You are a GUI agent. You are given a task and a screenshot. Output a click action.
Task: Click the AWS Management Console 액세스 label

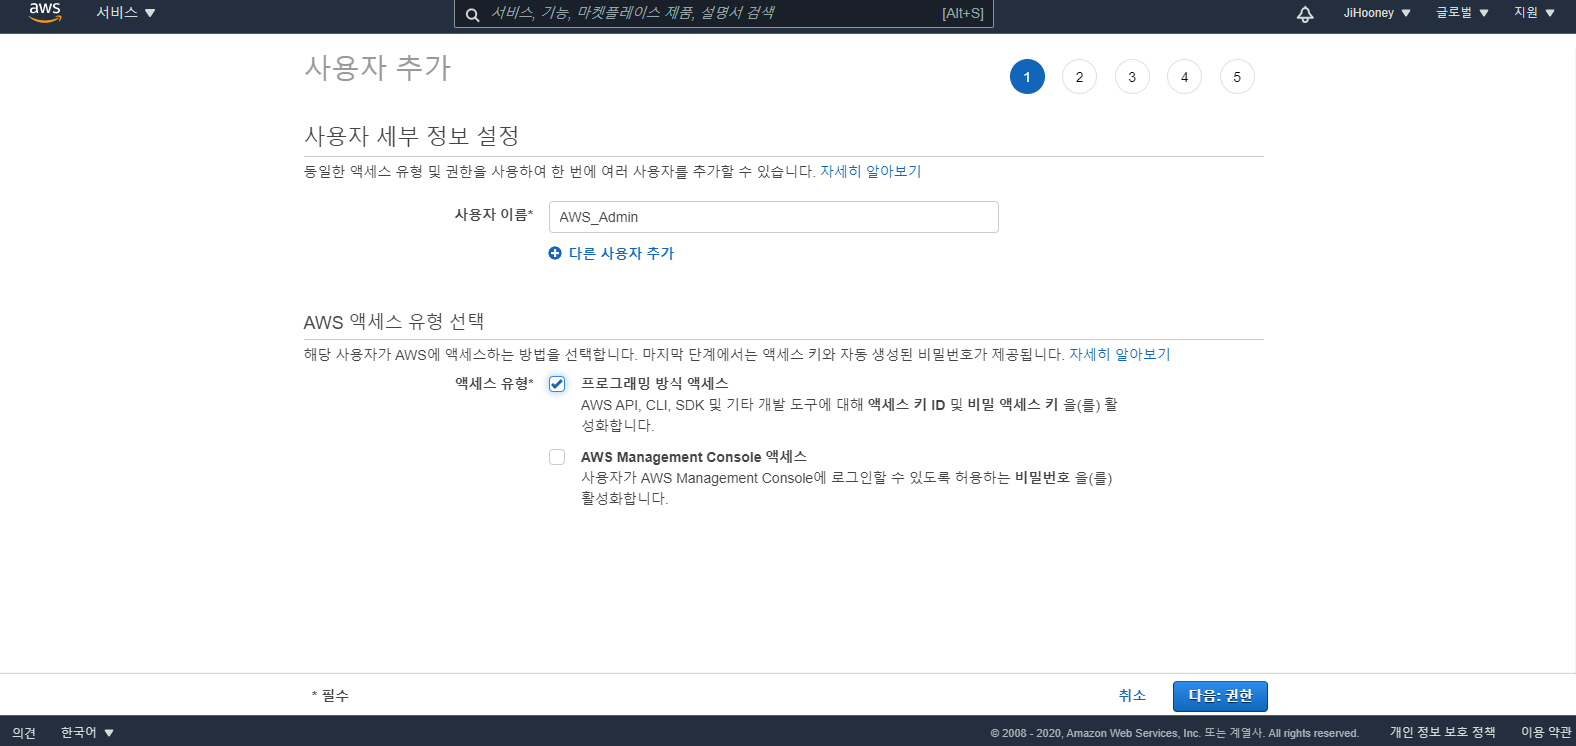pyautogui.click(x=694, y=457)
